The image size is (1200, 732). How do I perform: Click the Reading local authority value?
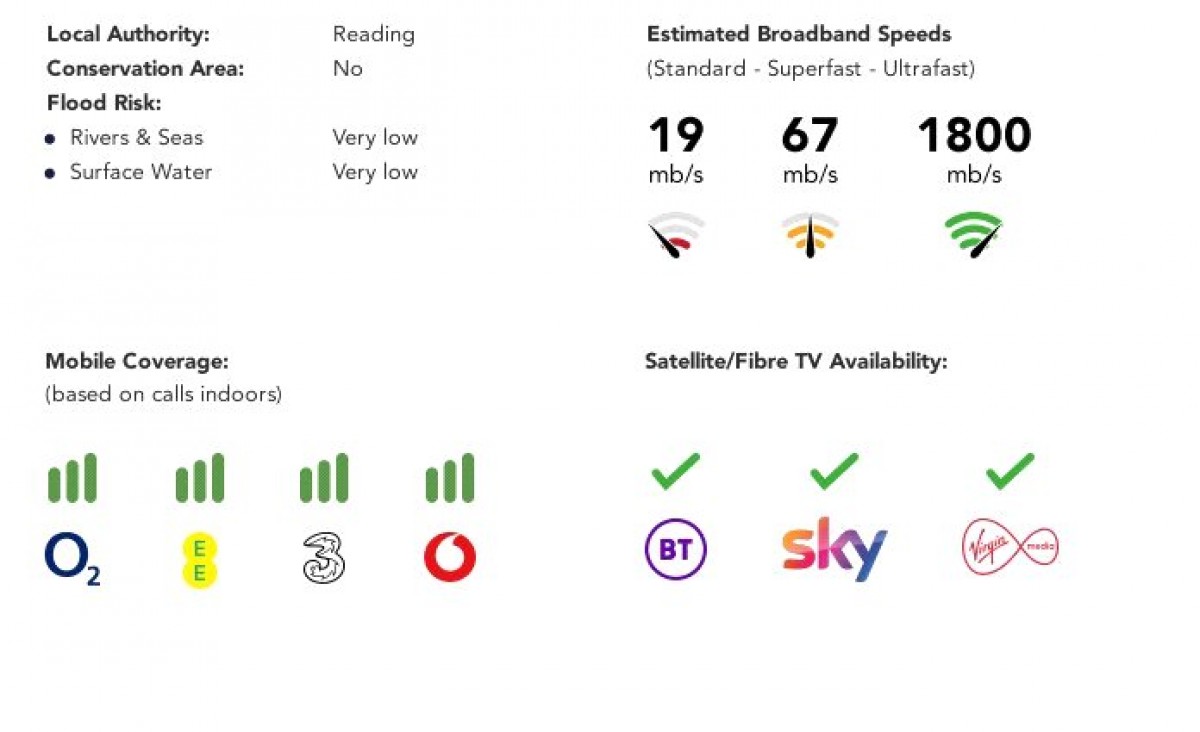coord(374,34)
